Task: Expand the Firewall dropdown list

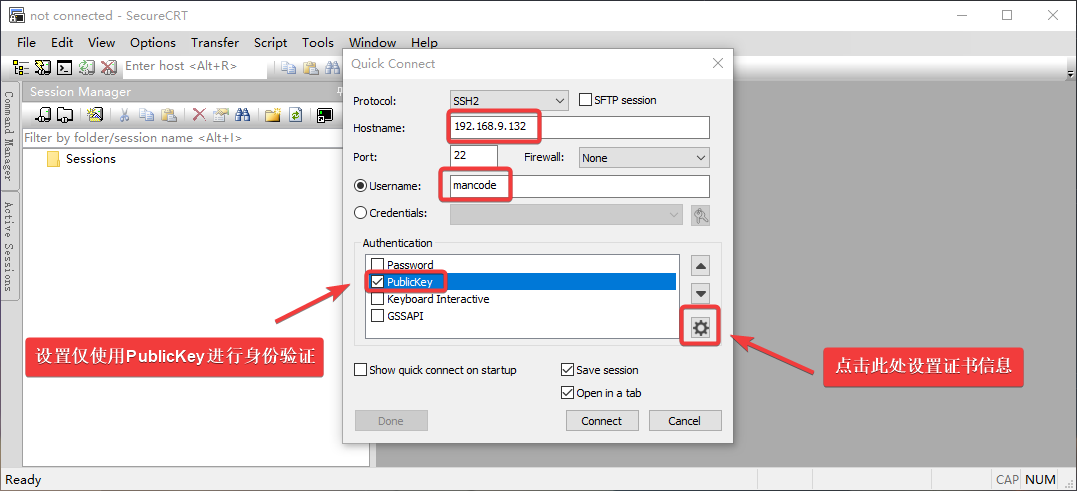Action: coord(644,158)
